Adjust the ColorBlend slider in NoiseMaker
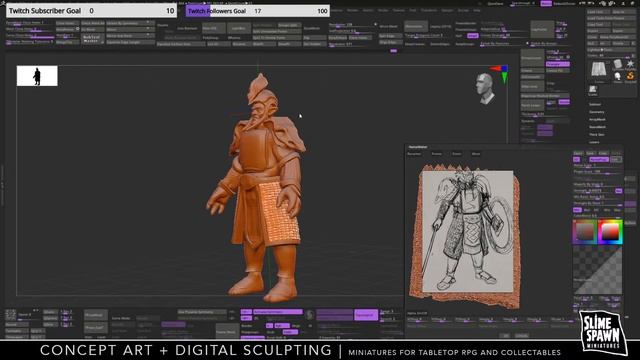The width and height of the screenshot is (640, 360). click(x=598, y=216)
